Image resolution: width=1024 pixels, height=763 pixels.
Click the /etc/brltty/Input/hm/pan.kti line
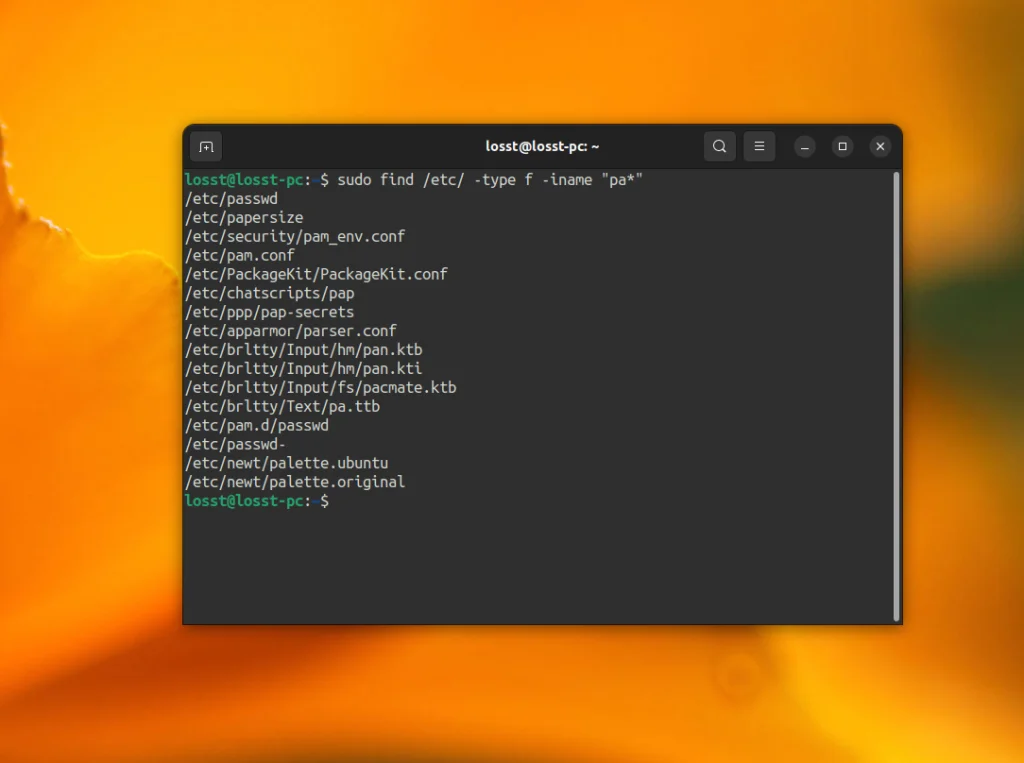(304, 369)
